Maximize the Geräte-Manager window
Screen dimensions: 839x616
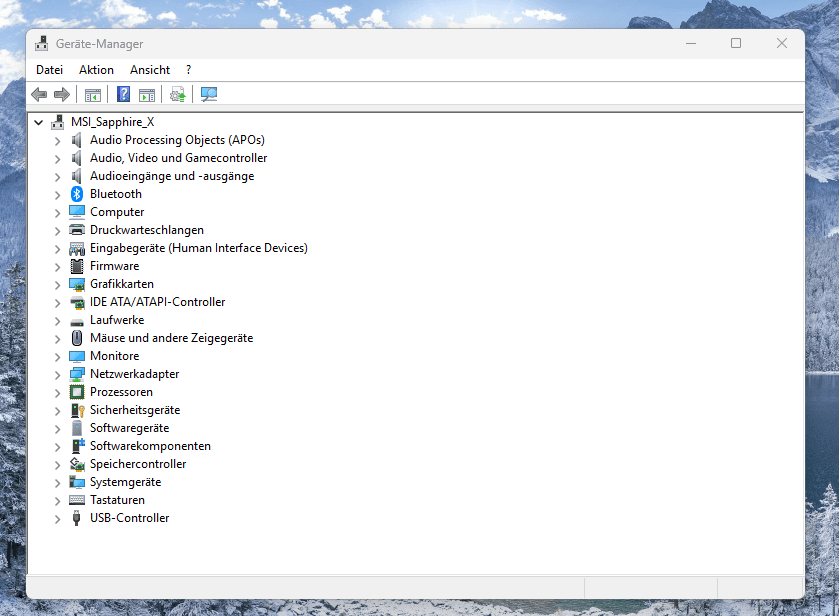point(736,43)
